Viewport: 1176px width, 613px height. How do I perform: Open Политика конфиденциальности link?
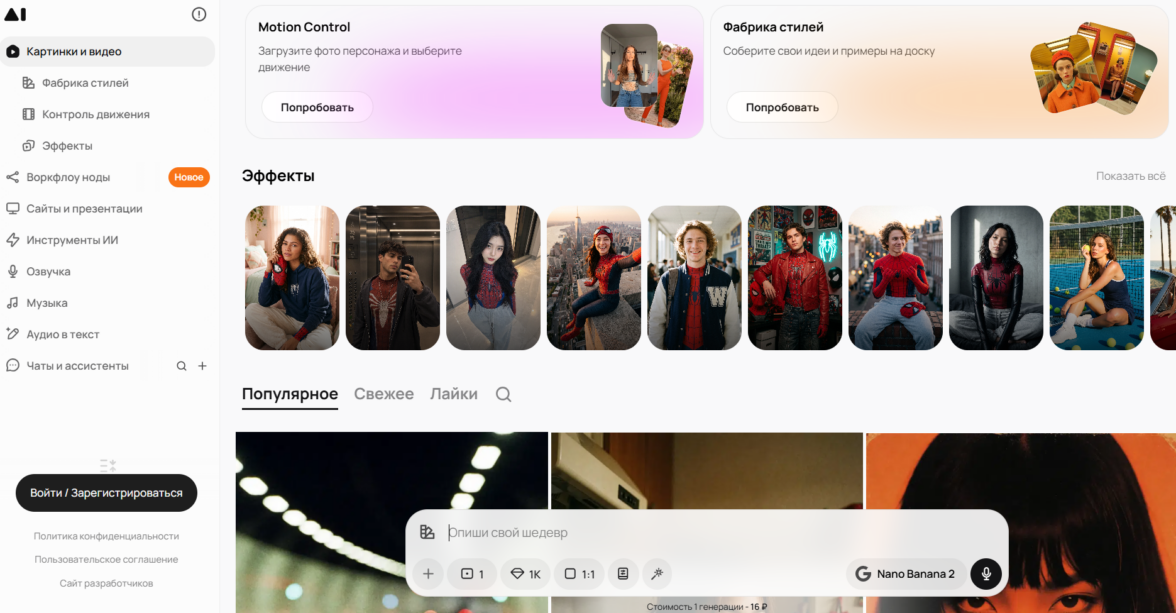(106, 536)
